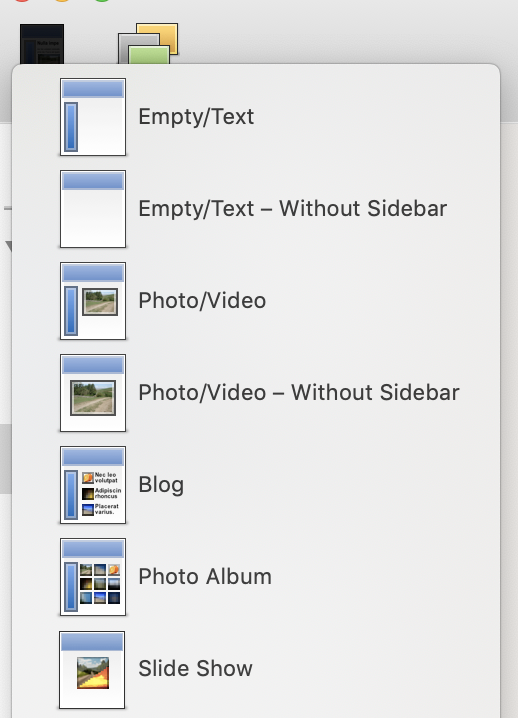The image size is (518, 718).
Task: Select the sidebar-less Empty/Text template thumbnail
Action: 93,209
